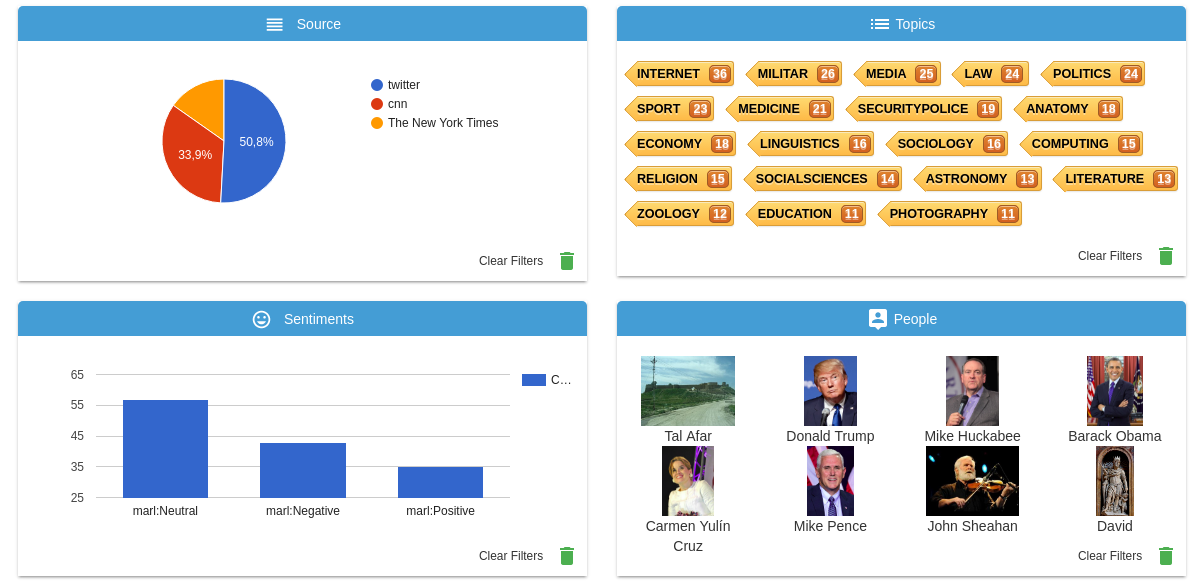
Task: Click the trash icon in Topics panel
Action: coord(1166,256)
